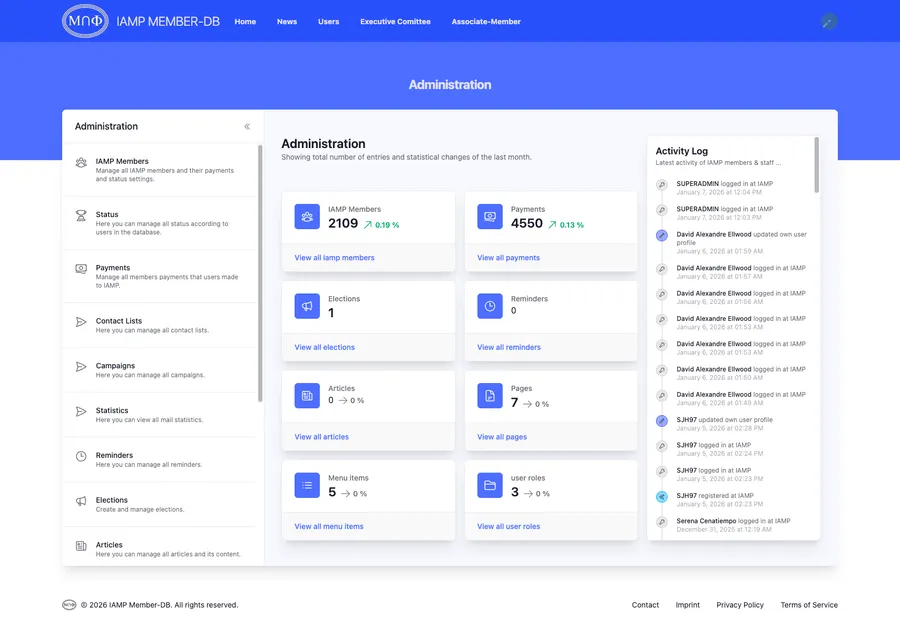
Task: Click the Campaigns paper-plane icon
Action: [x=81, y=366]
